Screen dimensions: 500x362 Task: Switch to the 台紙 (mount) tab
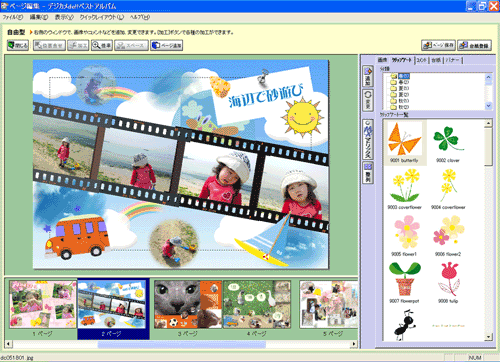[436, 60]
